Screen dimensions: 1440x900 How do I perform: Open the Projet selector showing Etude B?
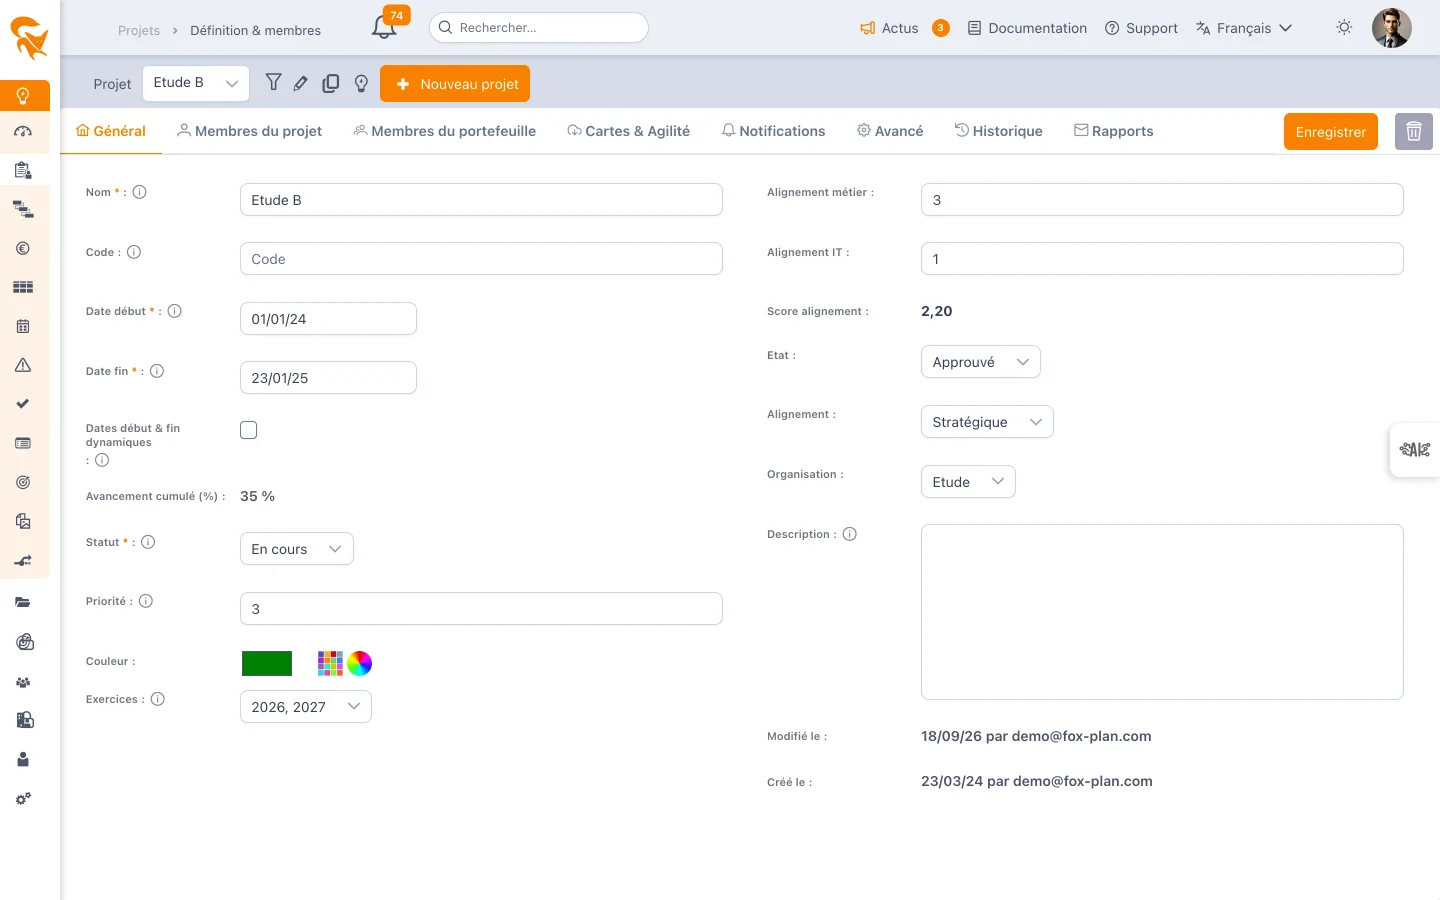(x=196, y=83)
